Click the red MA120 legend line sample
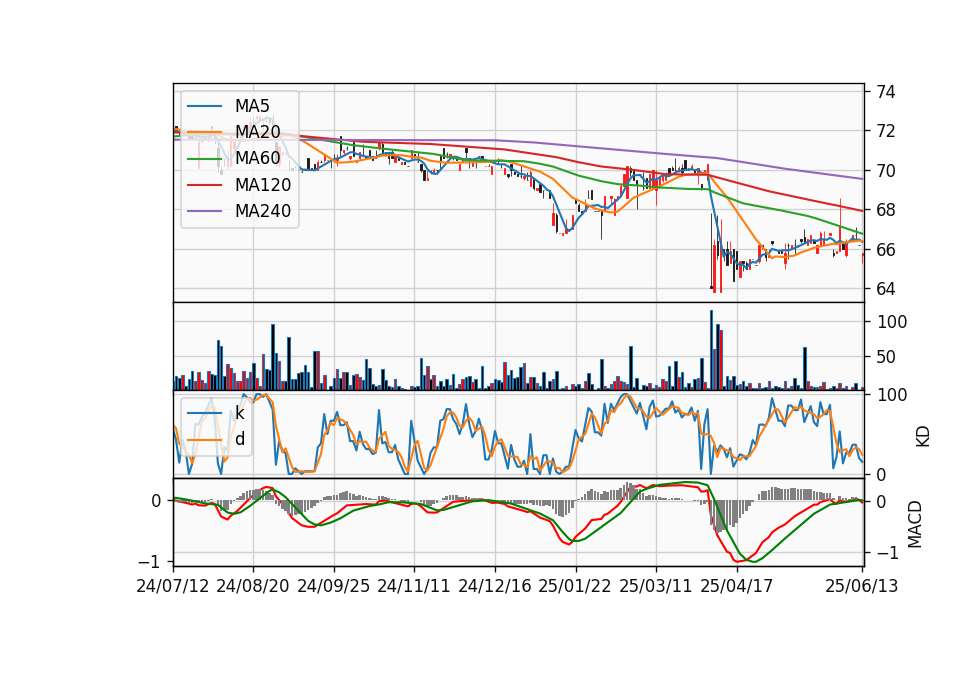 [x=204, y=185]
